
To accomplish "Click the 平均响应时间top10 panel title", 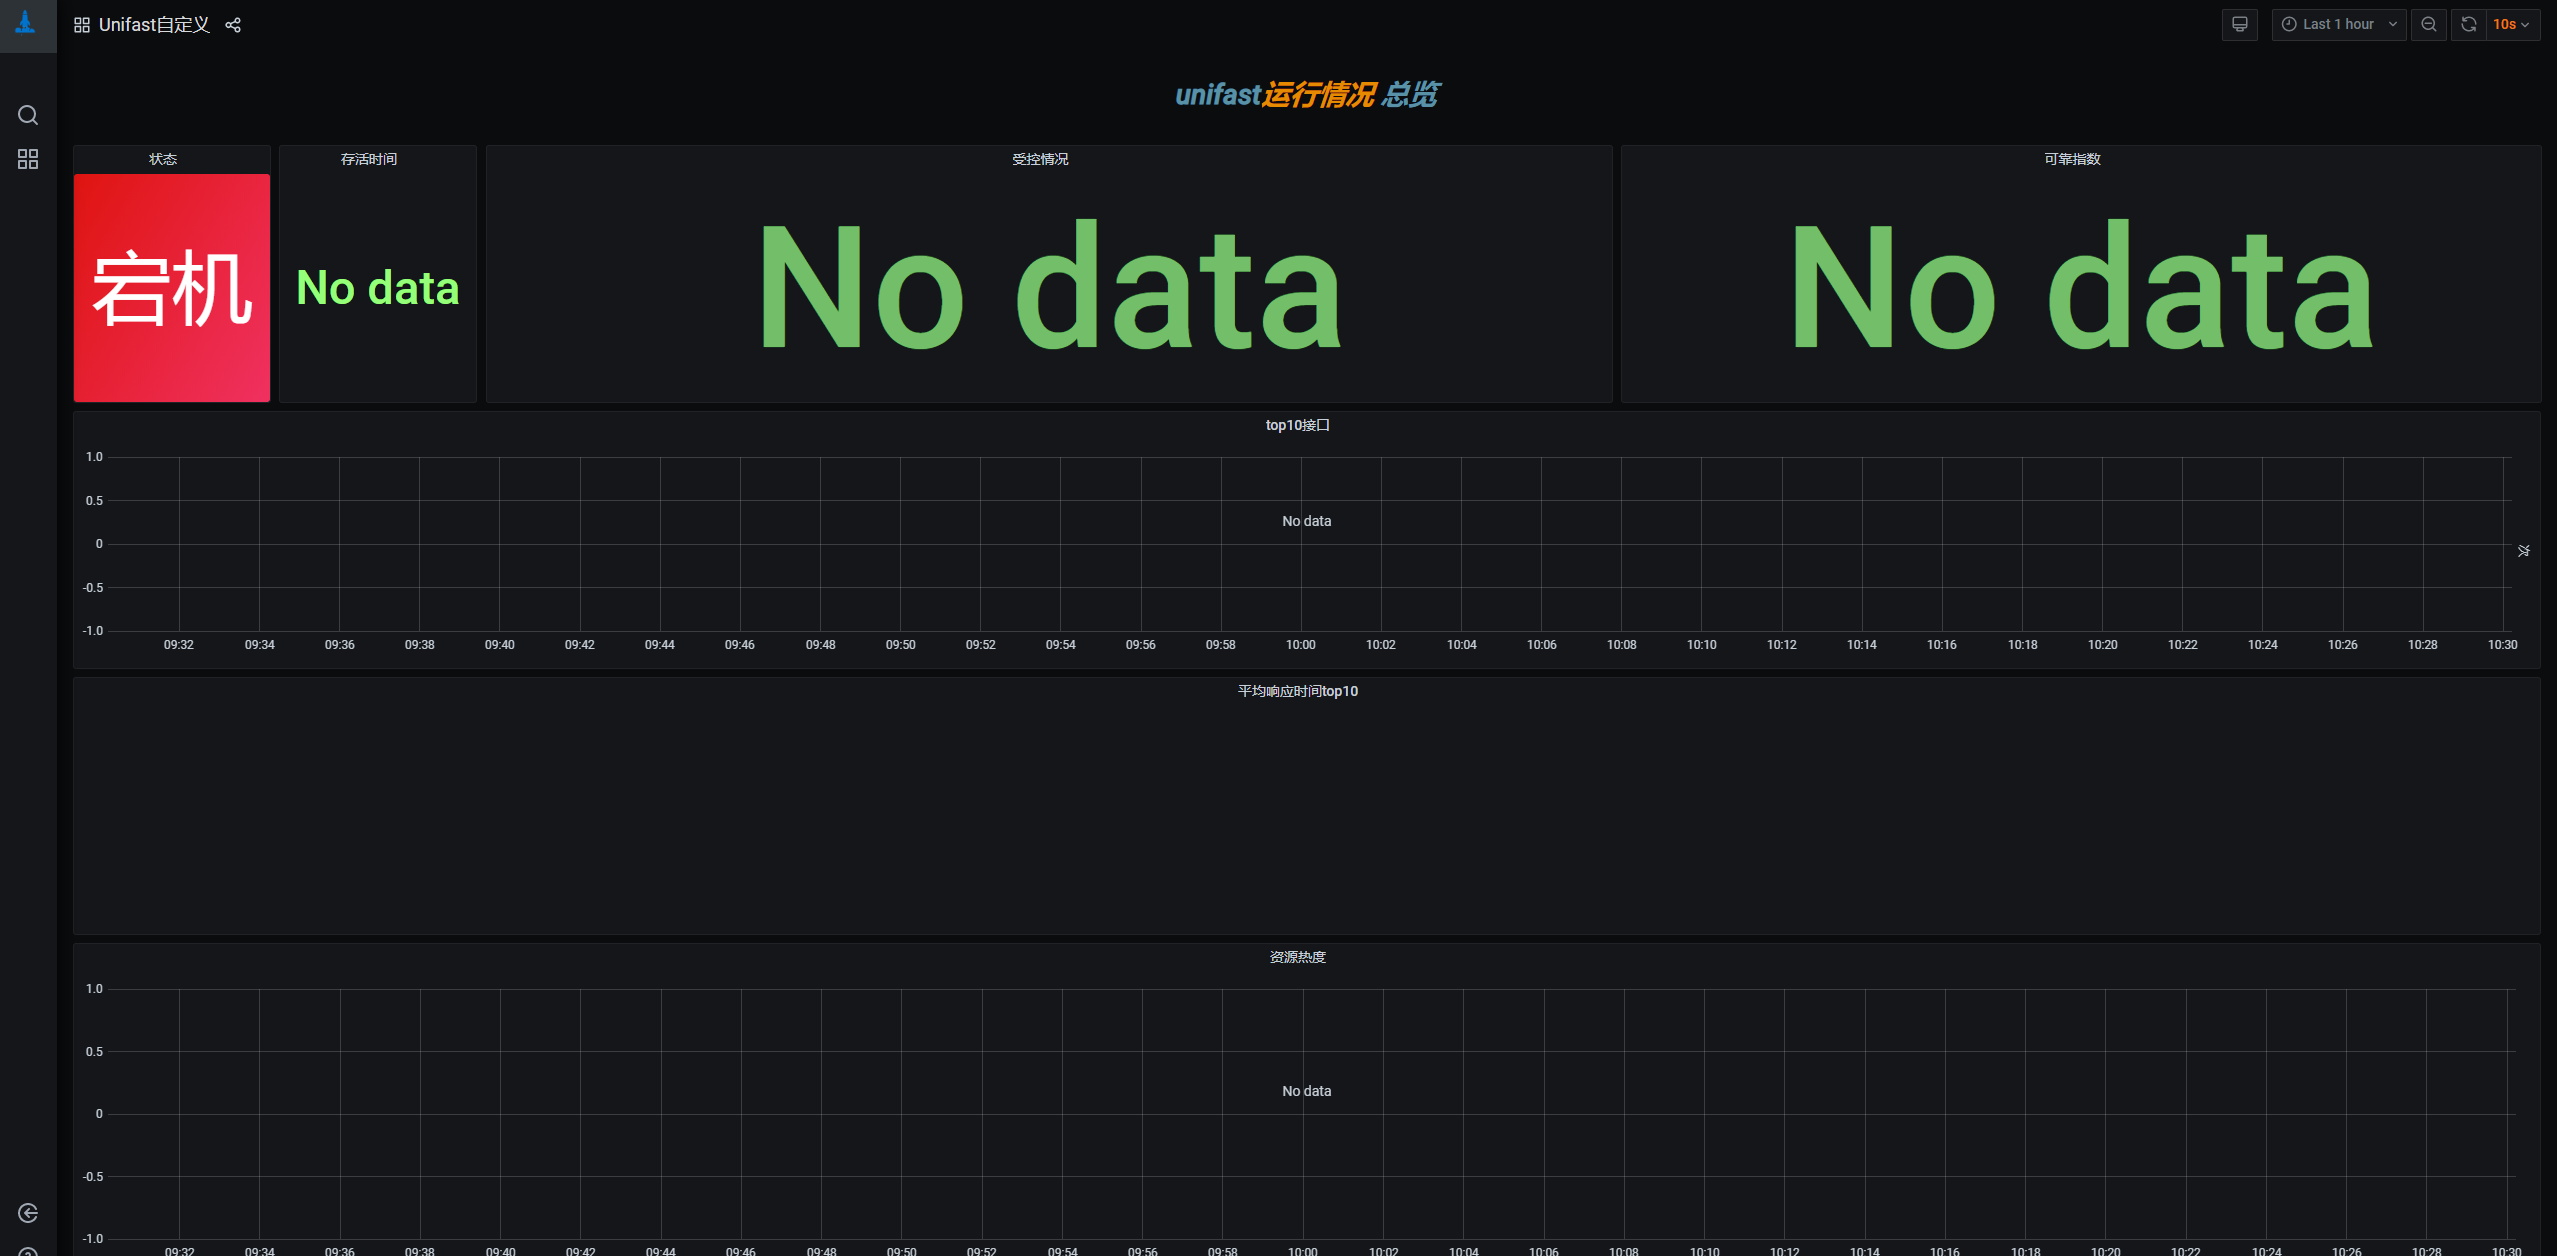I will tap(1297, 691).
